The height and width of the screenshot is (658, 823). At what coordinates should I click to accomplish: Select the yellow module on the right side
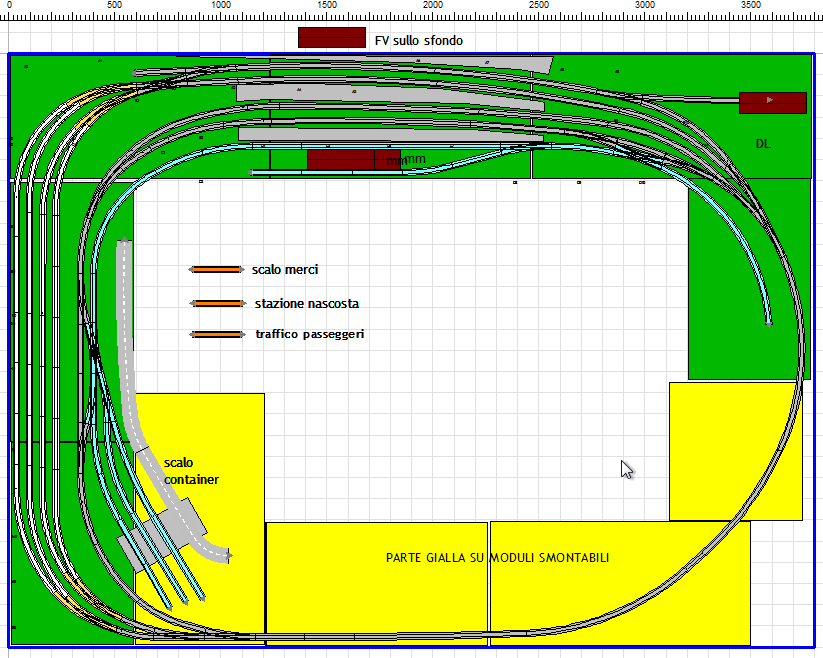coord(734,450)
